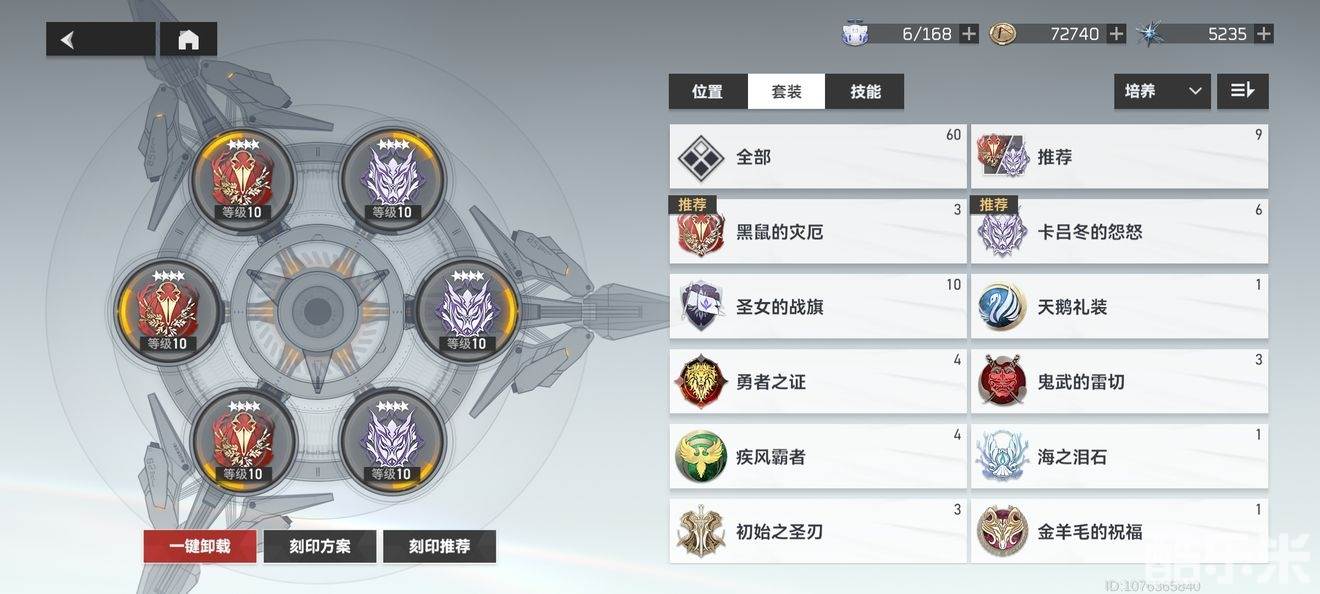Select the top-left red imprint slot

pos(243,179)
